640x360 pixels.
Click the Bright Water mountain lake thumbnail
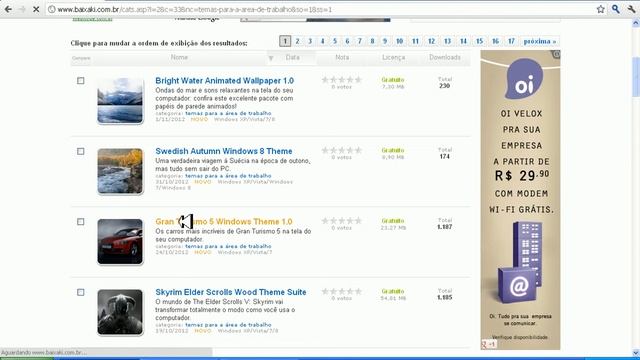click(120, 101)
